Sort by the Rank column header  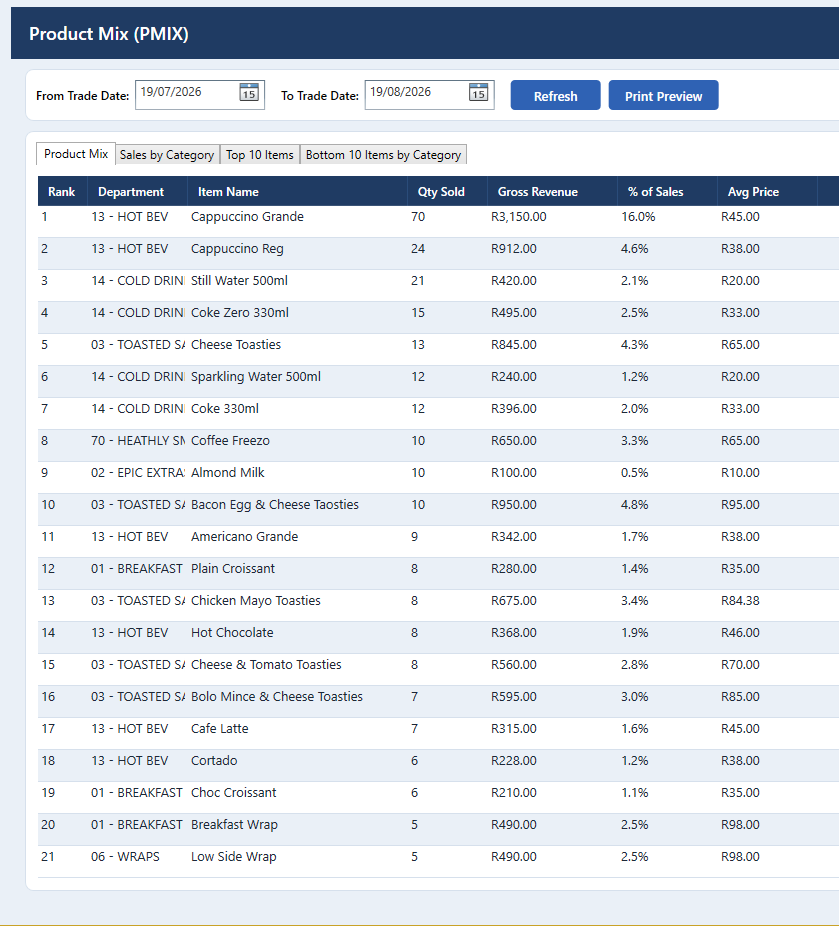click(62, 191)
